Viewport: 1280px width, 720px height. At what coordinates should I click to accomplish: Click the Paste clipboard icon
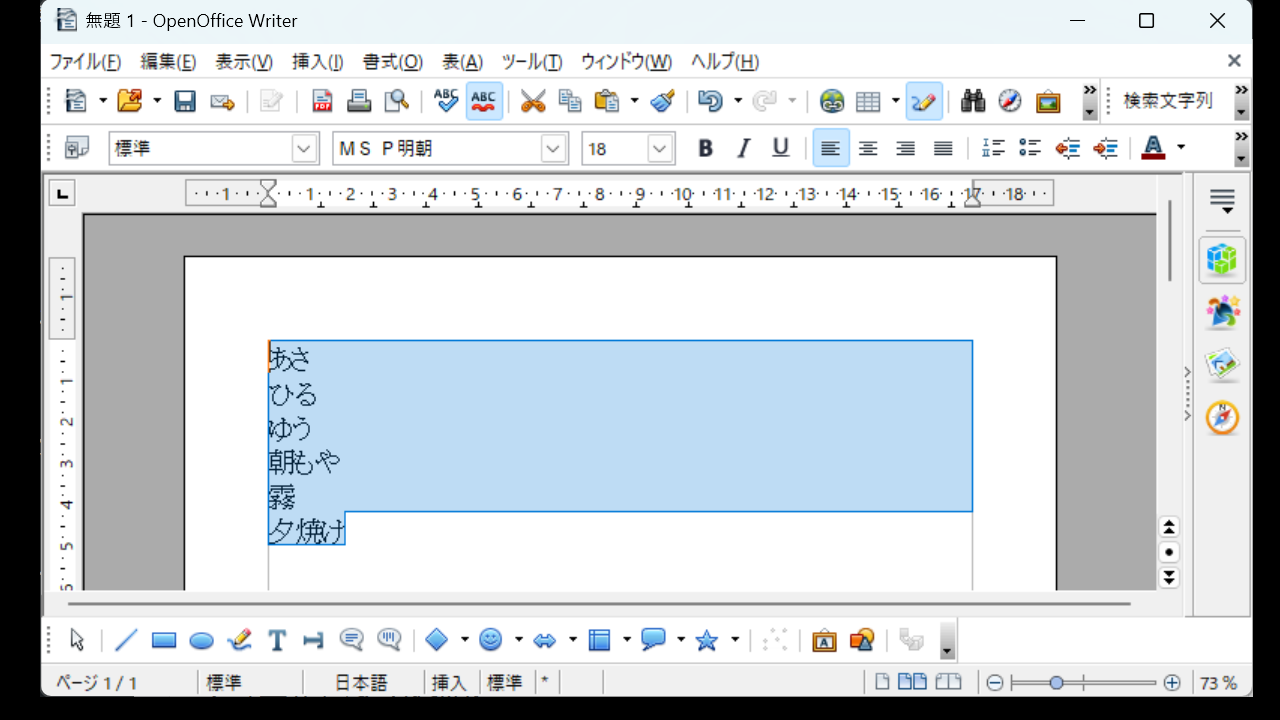point(607,101)
